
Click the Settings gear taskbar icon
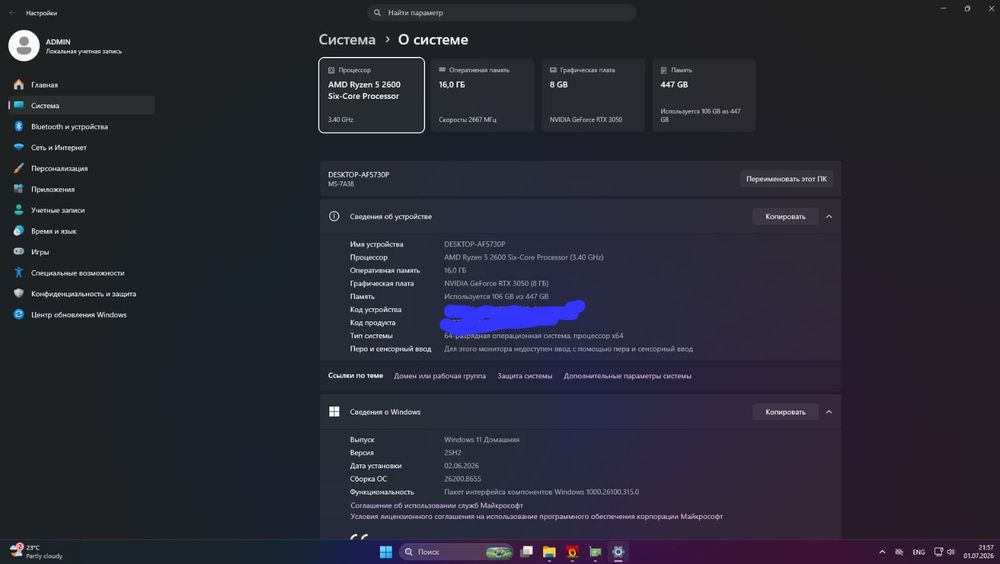click(x=618, y=552)
